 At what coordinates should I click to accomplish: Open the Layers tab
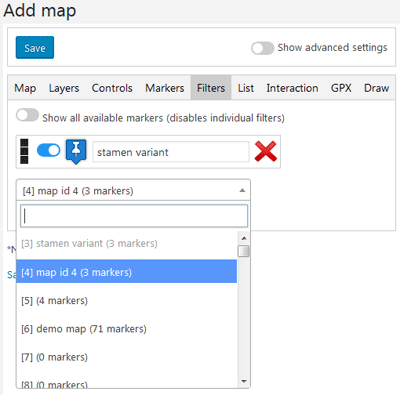pos(64,88)
